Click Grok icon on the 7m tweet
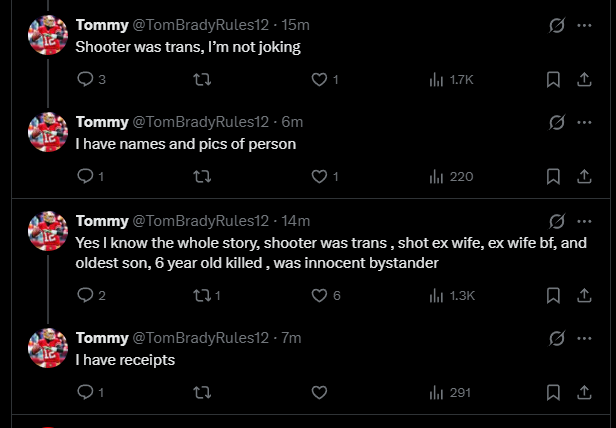The image size is (616, 428). [x=557, y=338]
